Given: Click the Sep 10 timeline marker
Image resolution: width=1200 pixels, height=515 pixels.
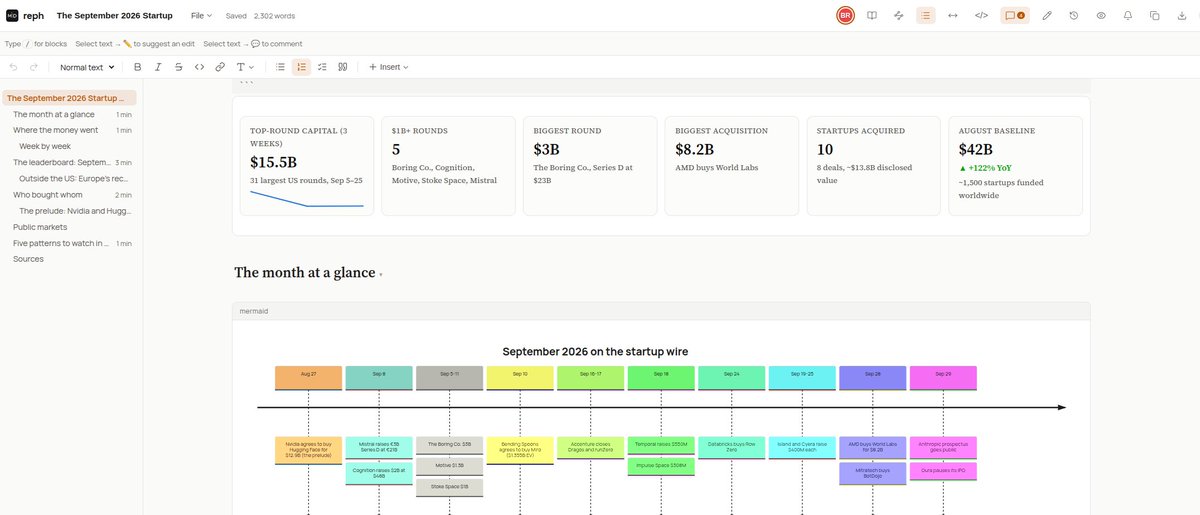Looking at the screenshot, I should coord(520,377).
